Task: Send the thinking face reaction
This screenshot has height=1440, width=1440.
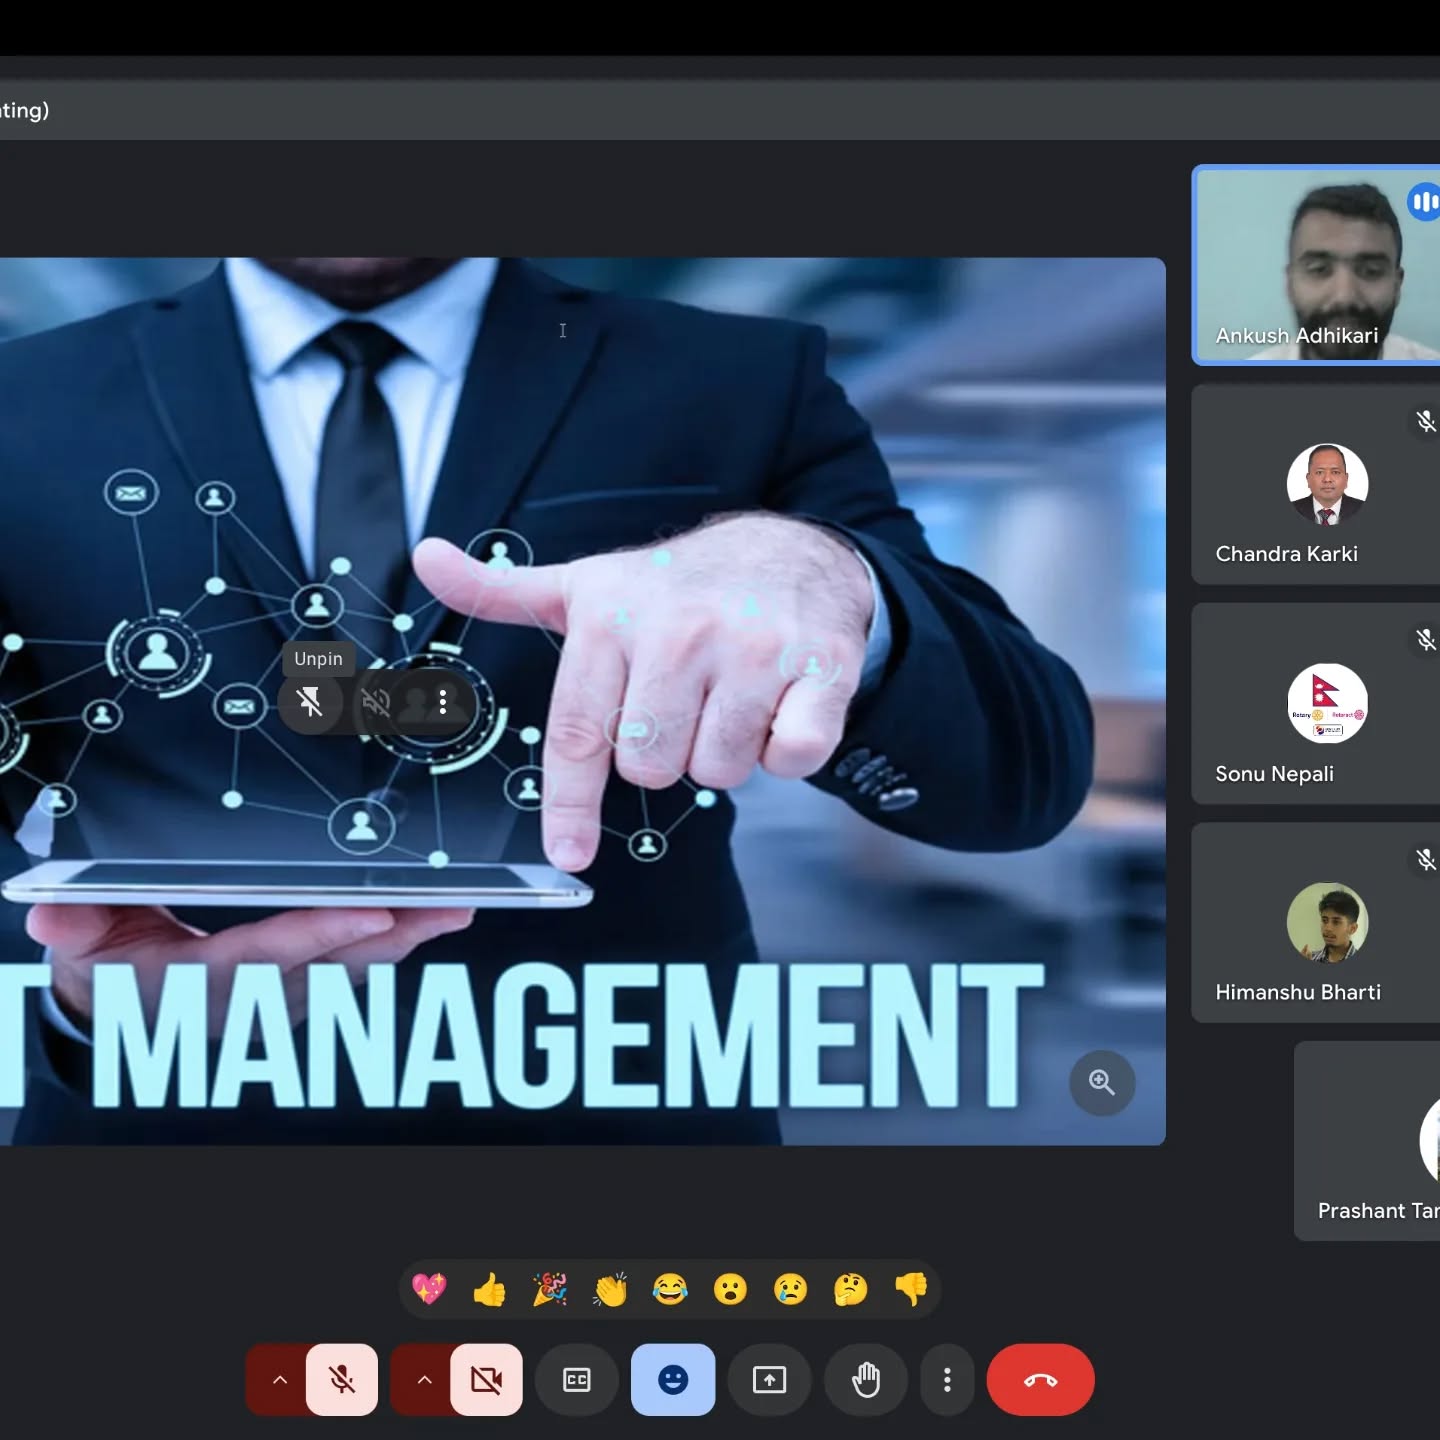Action: (851, 1289)
